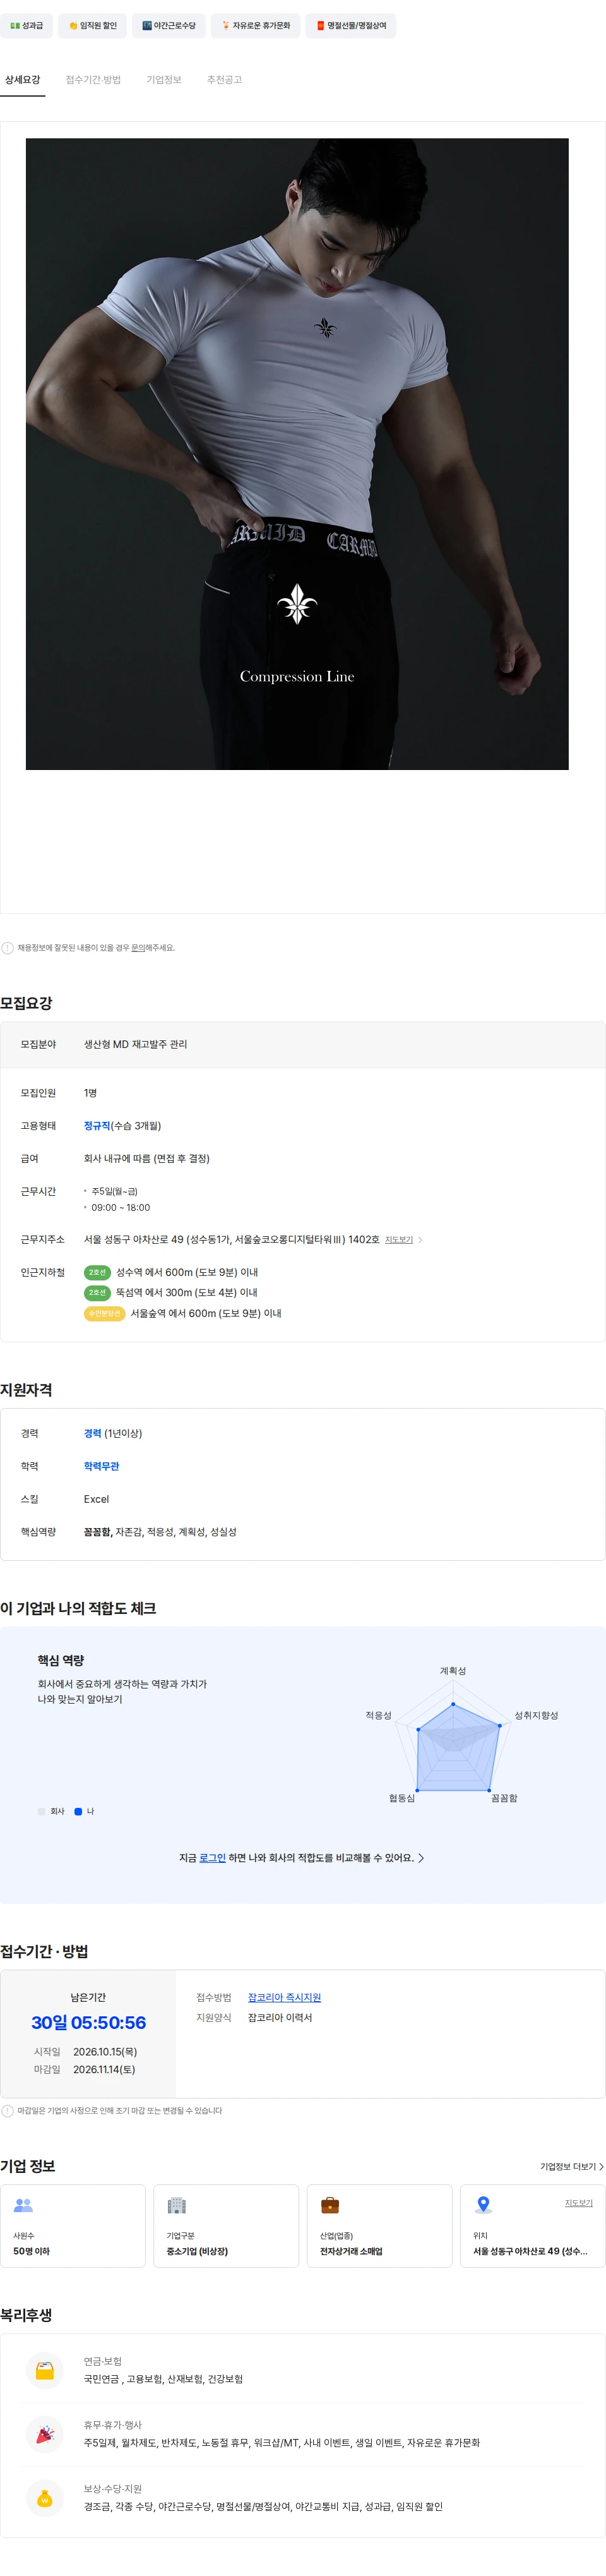The image size is (606, 2576).
Task: Click the 기업구분 building icon
Action: (x=177, y=2206)
